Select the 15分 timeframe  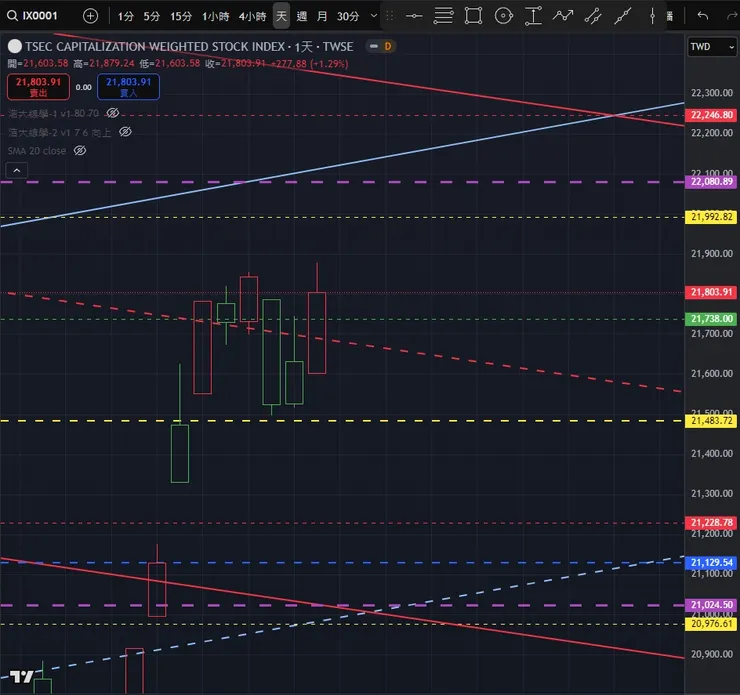coord(181,17)
